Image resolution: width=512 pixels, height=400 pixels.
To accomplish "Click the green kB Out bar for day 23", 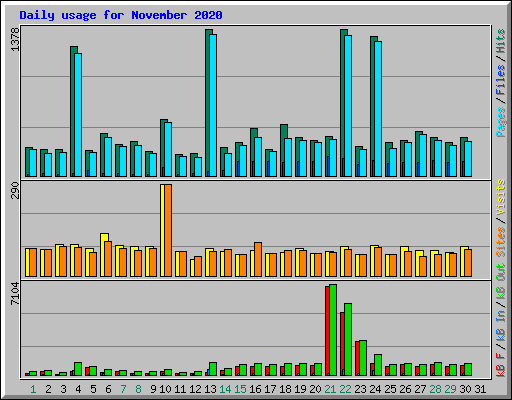I will point(363,358).
